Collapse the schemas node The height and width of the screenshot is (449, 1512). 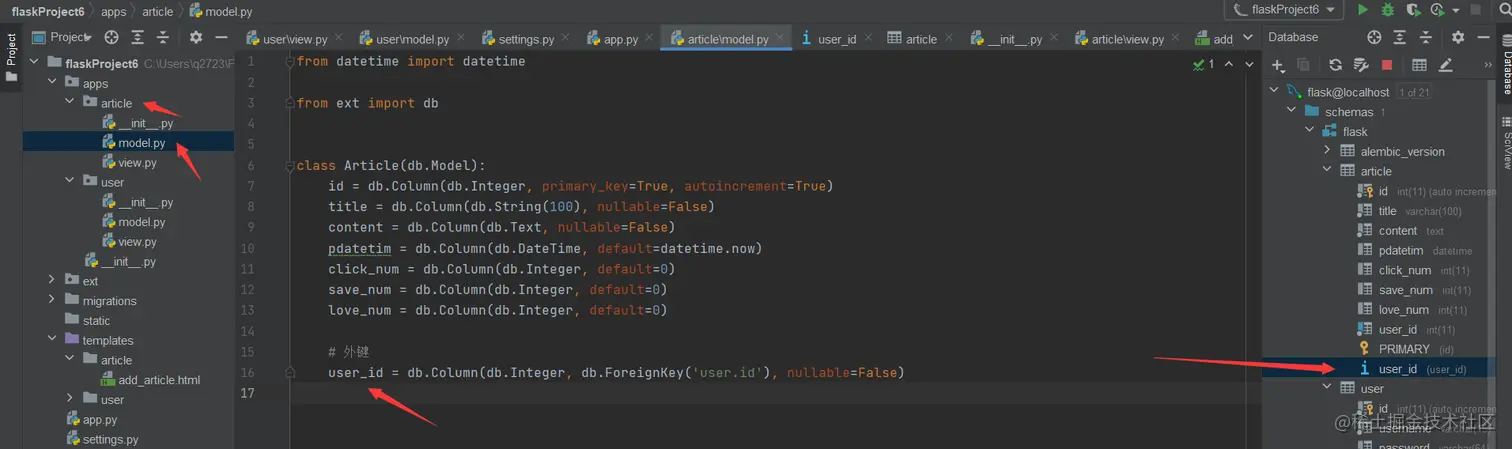1293,111
